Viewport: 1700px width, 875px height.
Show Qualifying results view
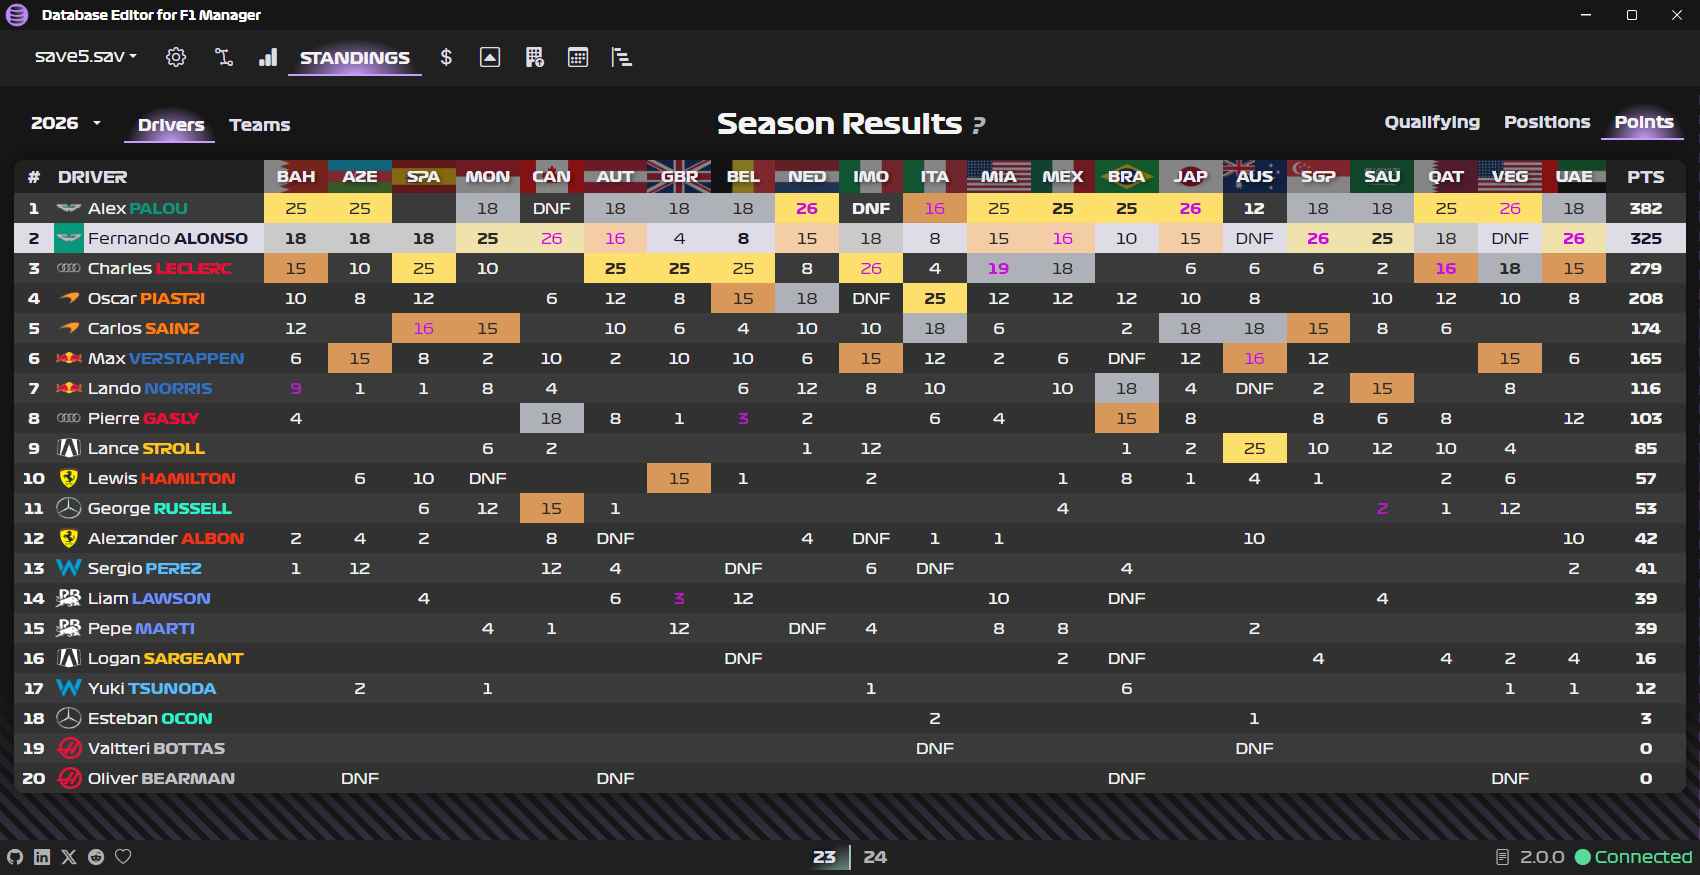(x=1432, y=122)
